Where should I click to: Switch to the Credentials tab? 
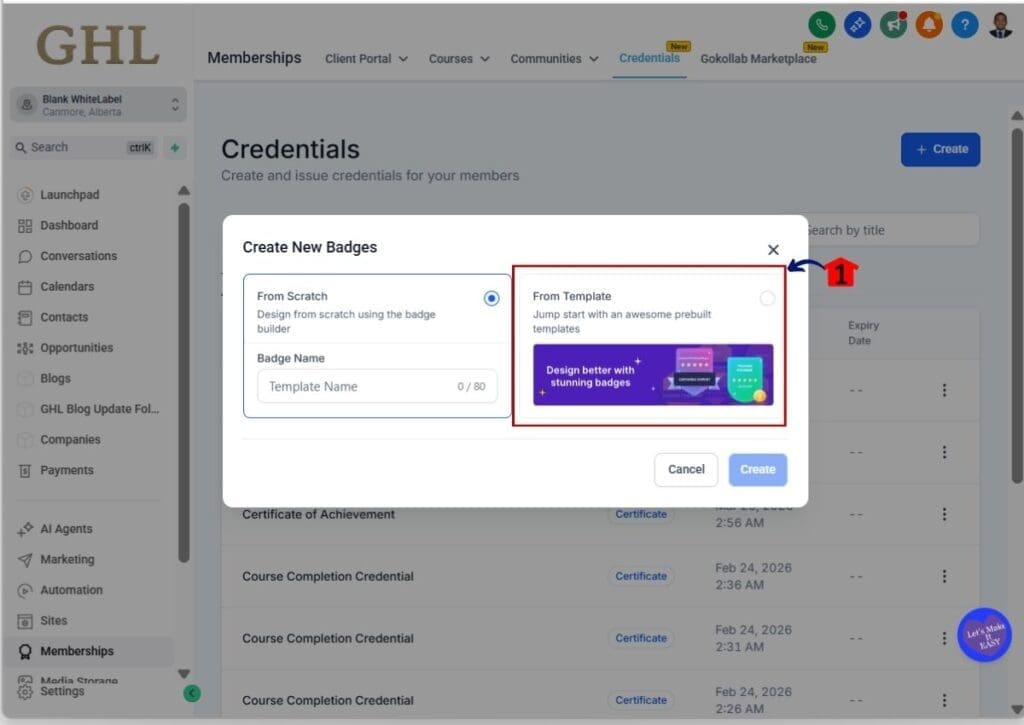click(x=649, y=59)
